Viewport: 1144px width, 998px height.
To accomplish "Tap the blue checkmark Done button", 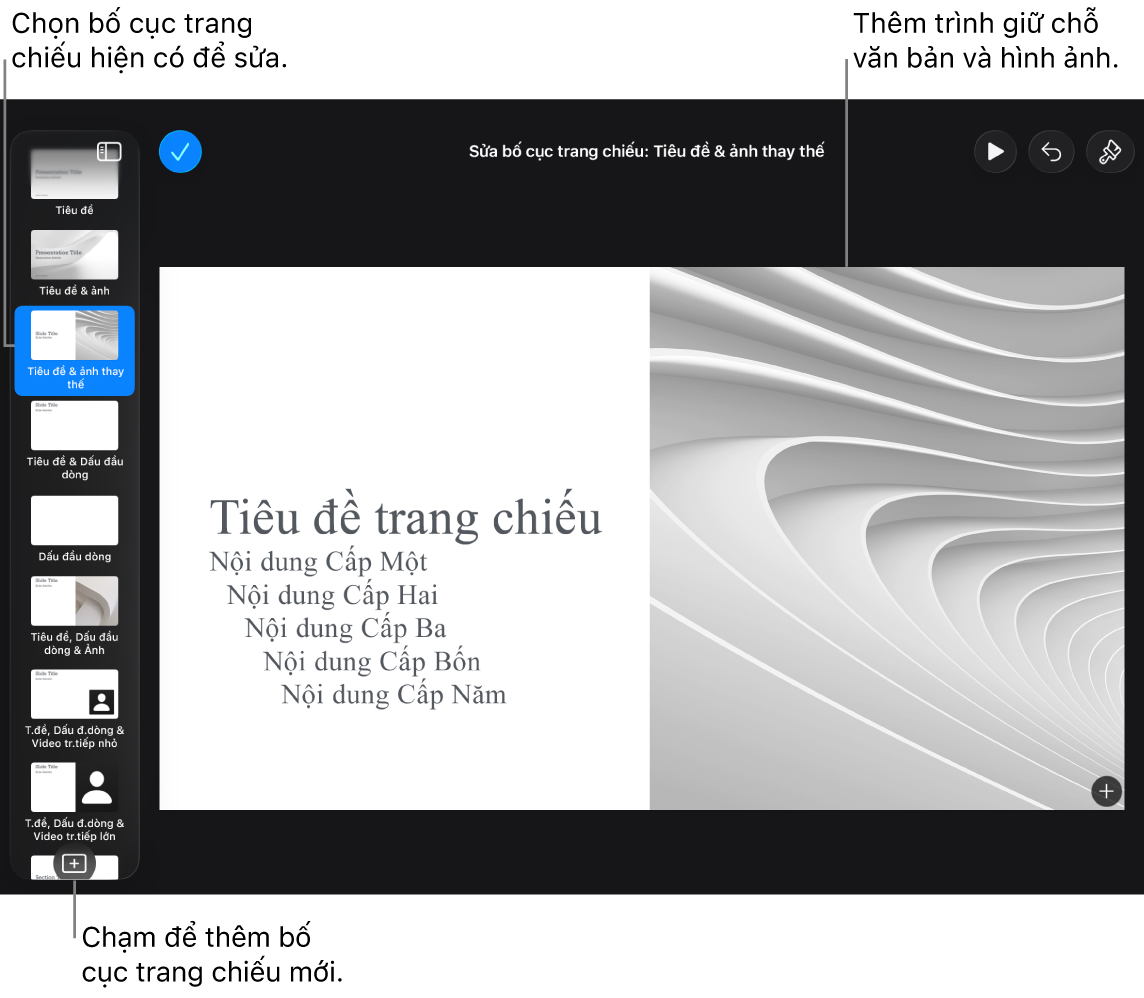I will [x=180, y=152].
